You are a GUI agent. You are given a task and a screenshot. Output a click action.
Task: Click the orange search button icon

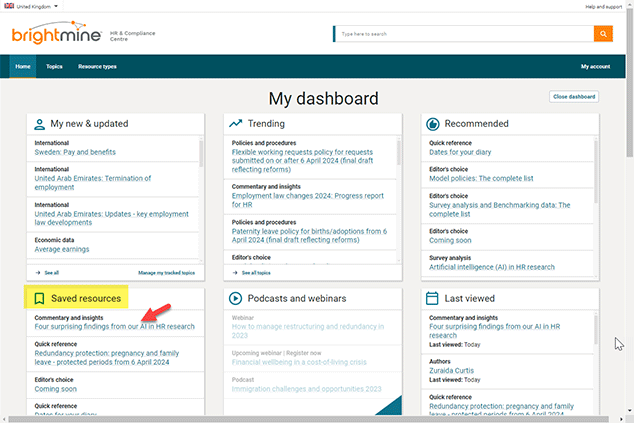pos(603,34)
